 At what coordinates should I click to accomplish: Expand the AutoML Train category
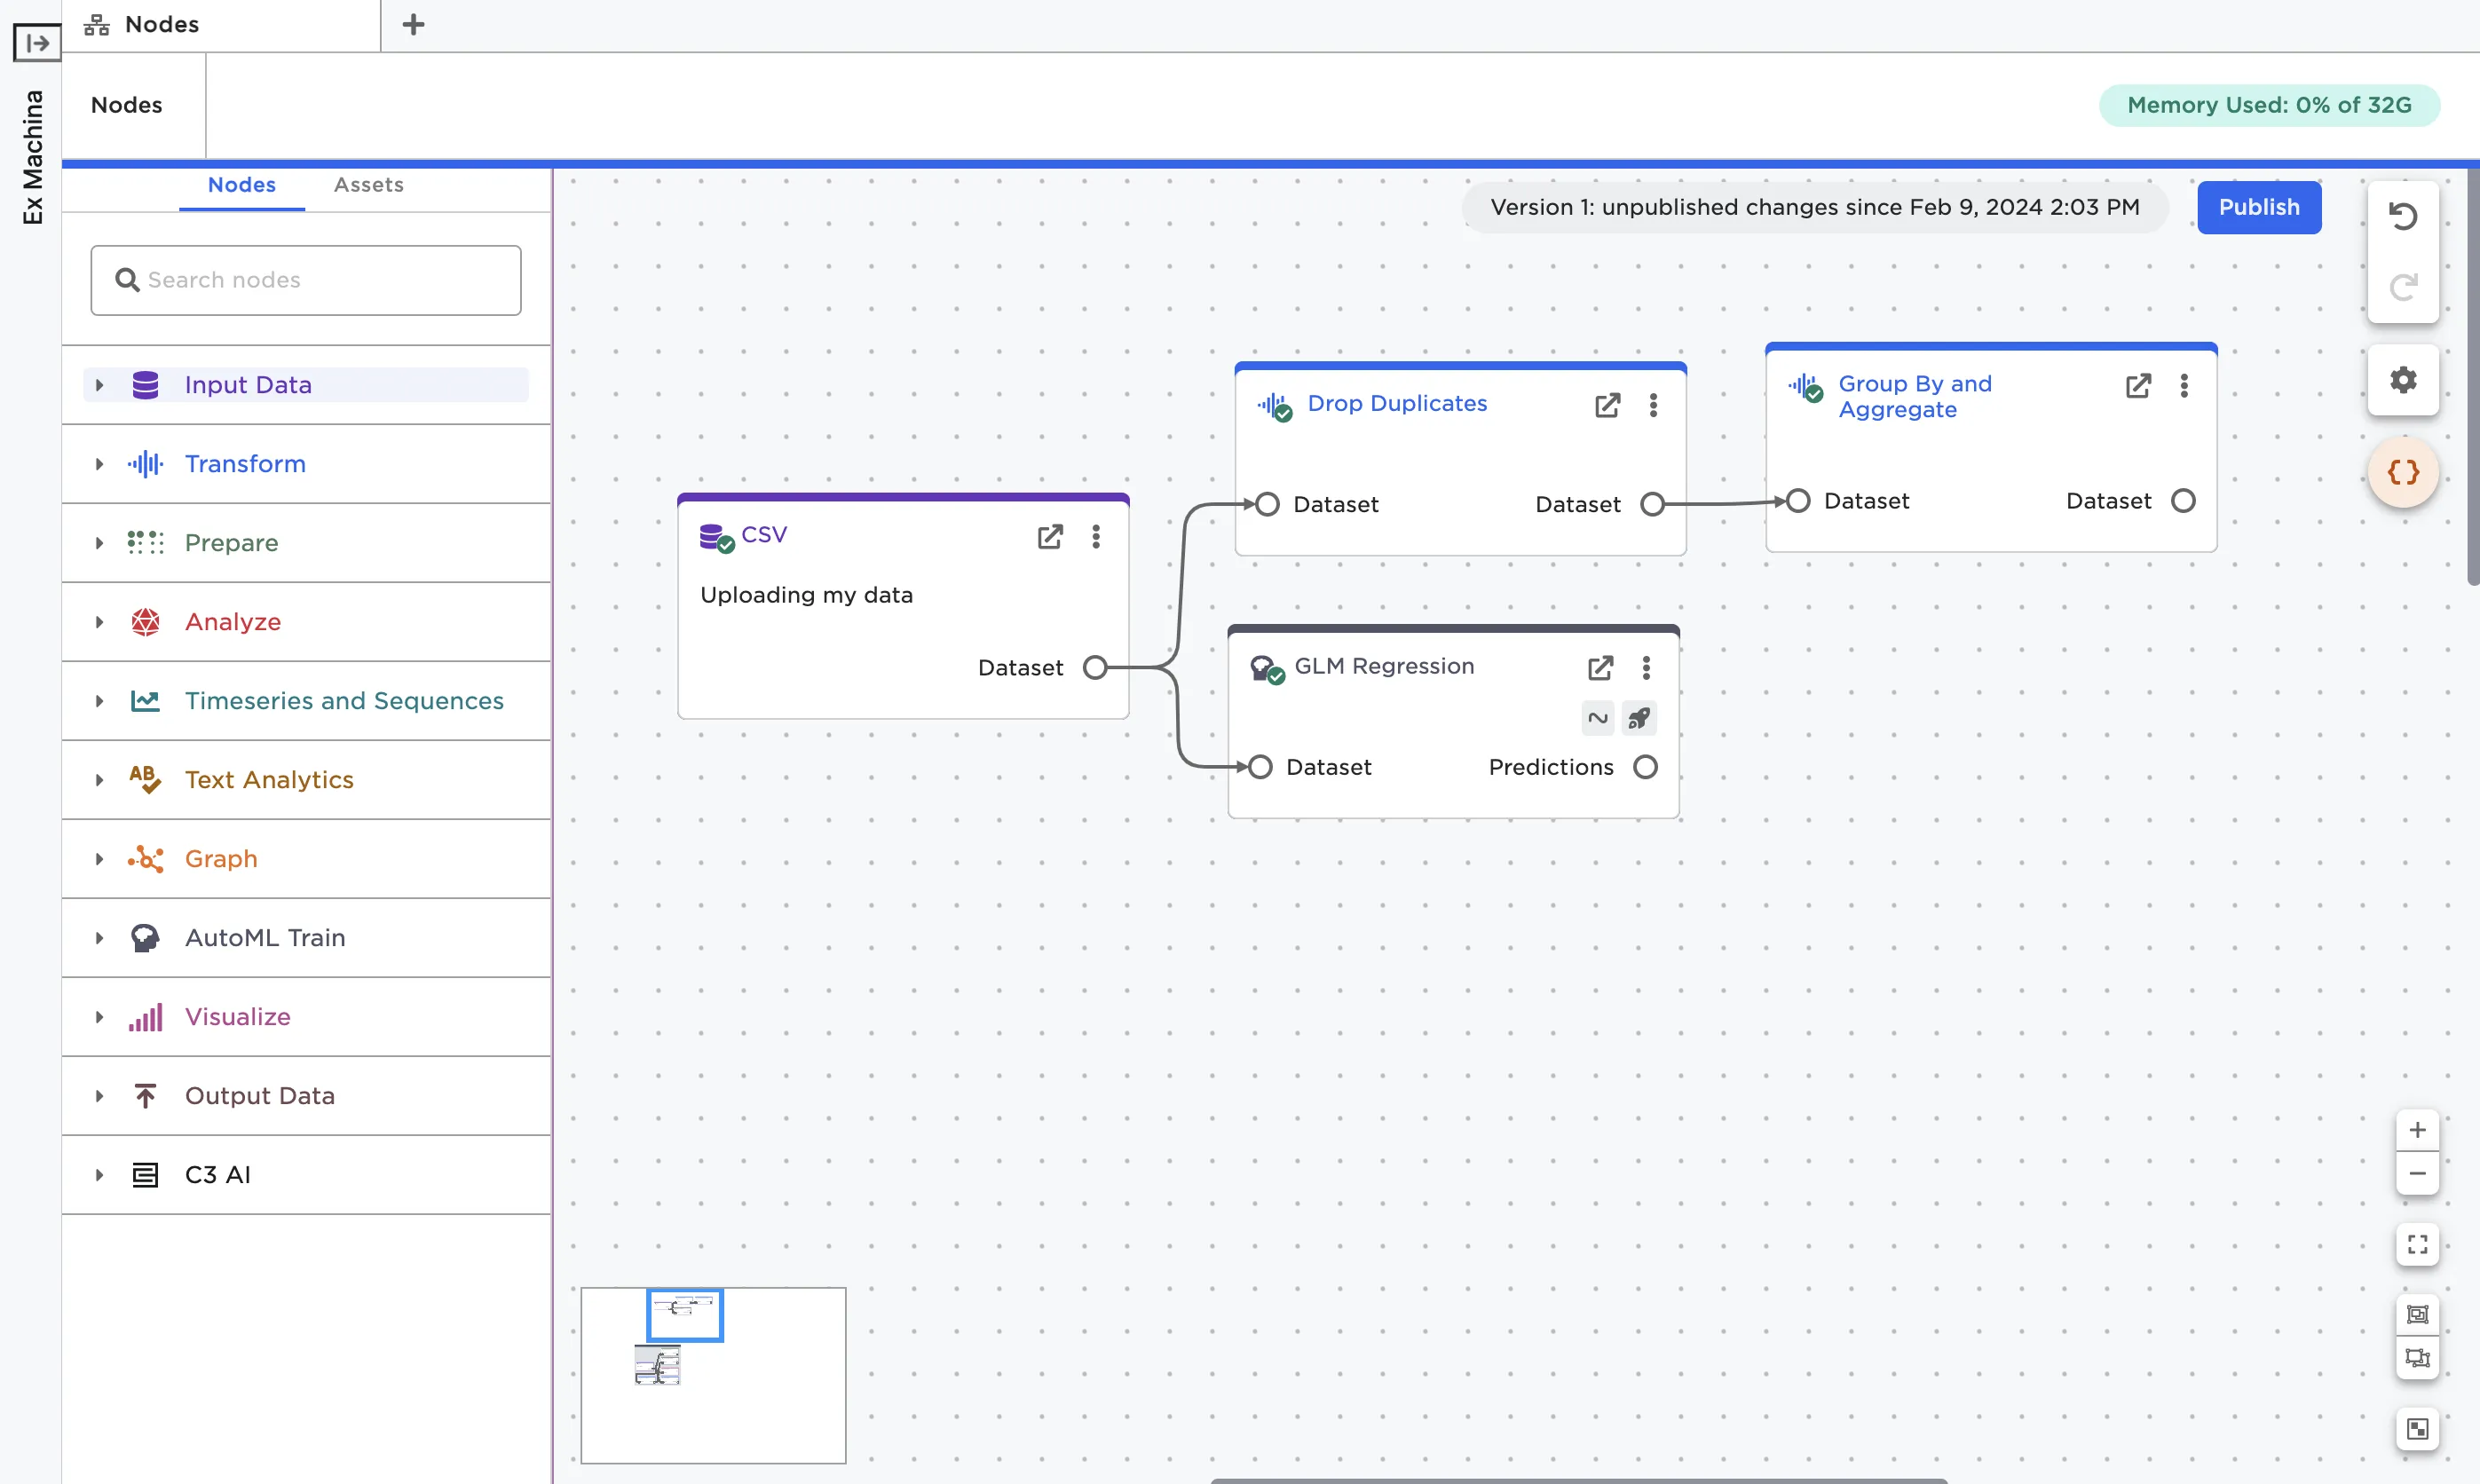click(x=99, y=938)
